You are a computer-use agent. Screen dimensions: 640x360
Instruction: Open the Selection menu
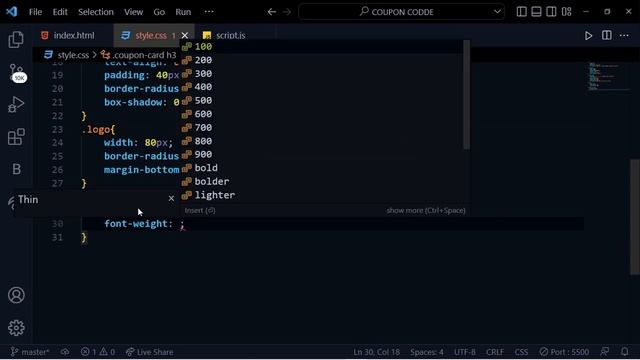(96, 12)
